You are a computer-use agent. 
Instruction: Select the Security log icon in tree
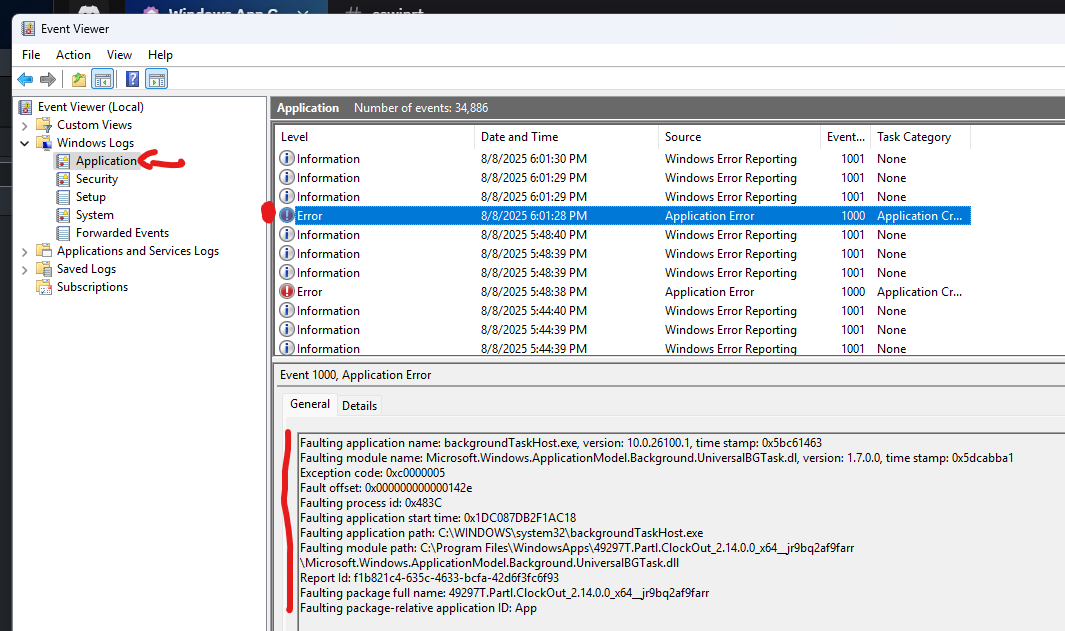pyautogui.click(x=64, y=179)
